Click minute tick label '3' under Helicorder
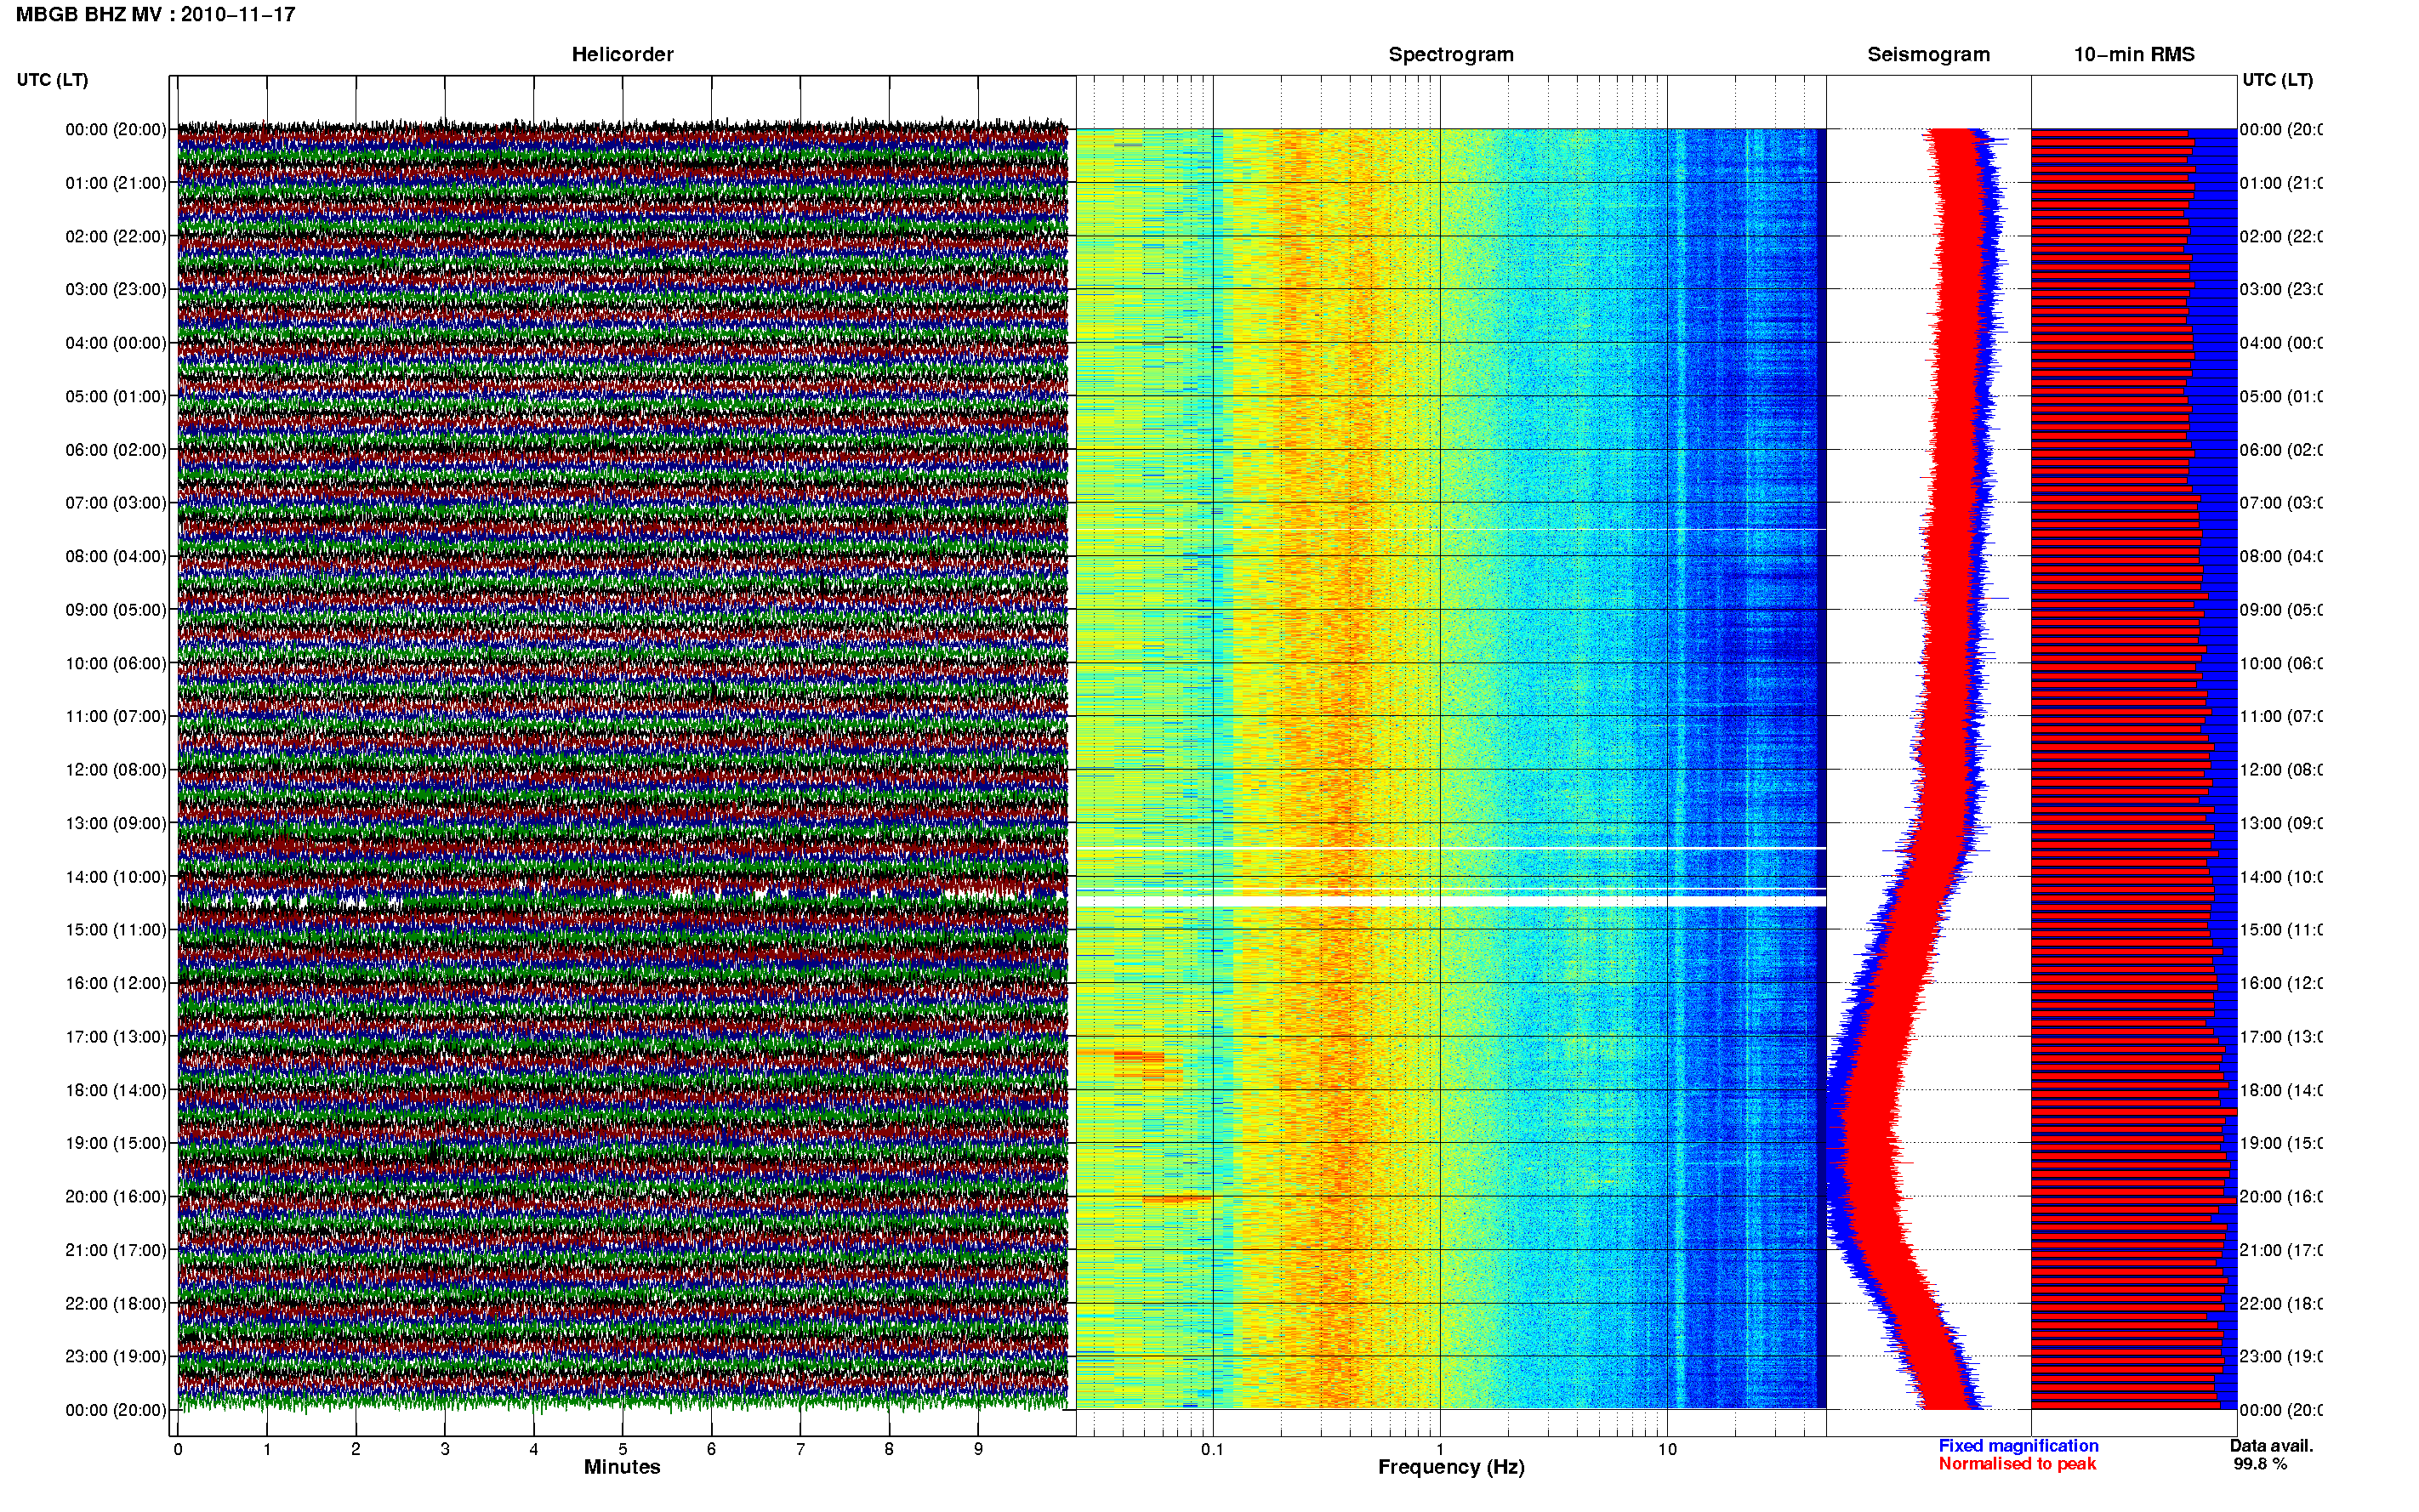2419x1512 pixels. (x=445, y=1449)
